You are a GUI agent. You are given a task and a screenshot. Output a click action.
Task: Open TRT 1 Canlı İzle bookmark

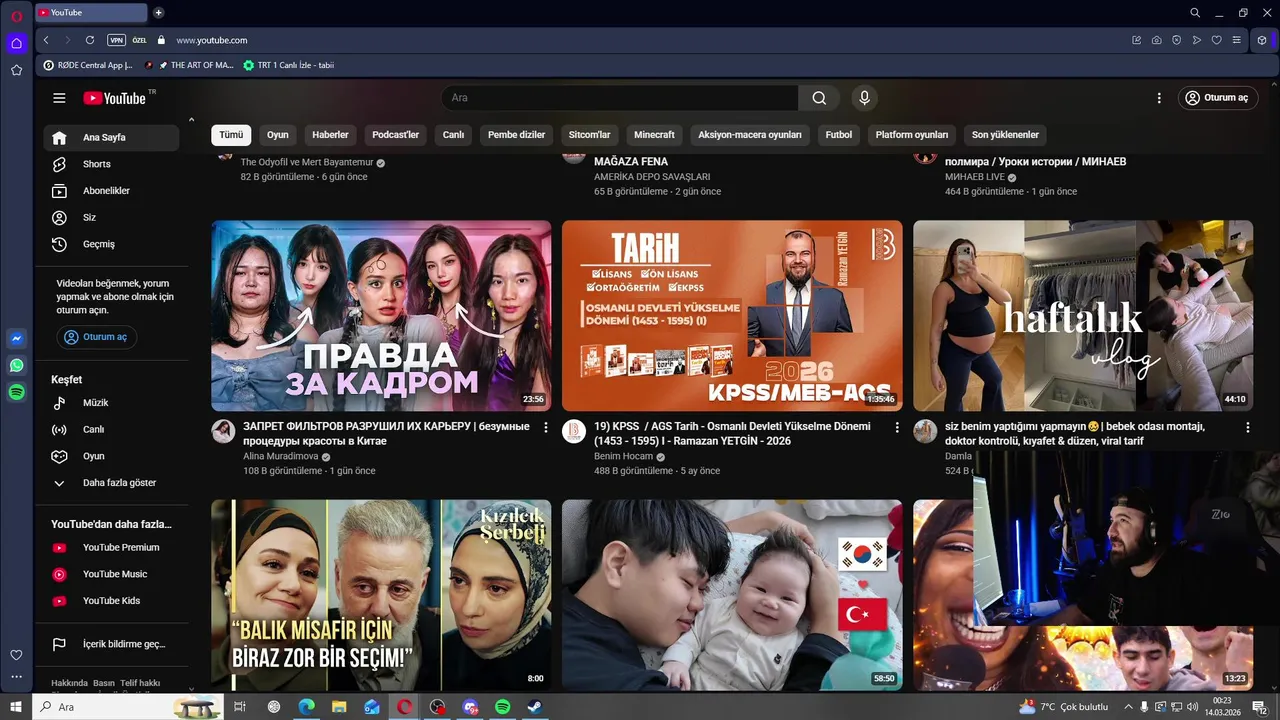289,65
